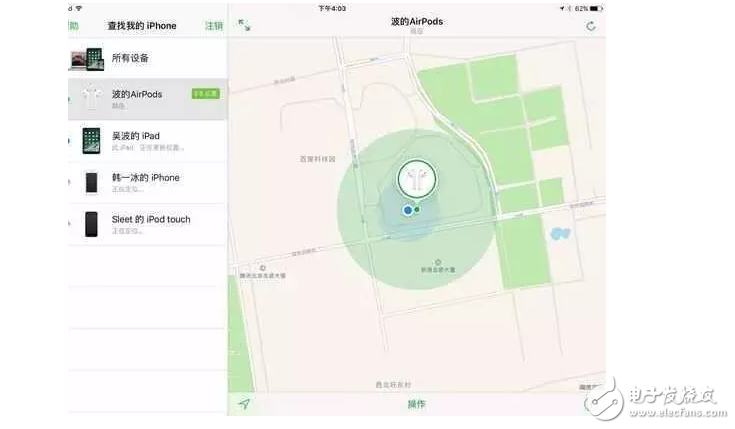Image resolution: width=735 pixels, height=429 pixels.
Task: Tap the AirPods pin on the map
Action: [417, 179]
